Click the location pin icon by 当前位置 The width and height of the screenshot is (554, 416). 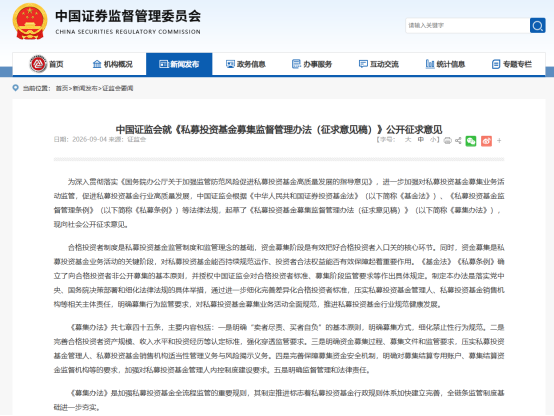pos(16,88)
